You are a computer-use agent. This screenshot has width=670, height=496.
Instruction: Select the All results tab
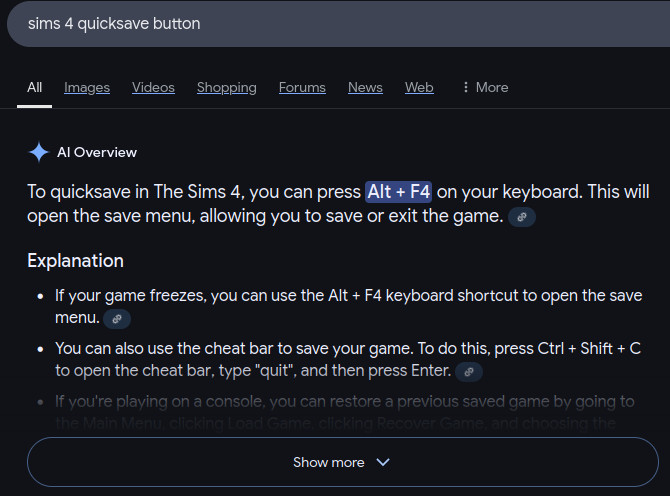pos(35,87)
